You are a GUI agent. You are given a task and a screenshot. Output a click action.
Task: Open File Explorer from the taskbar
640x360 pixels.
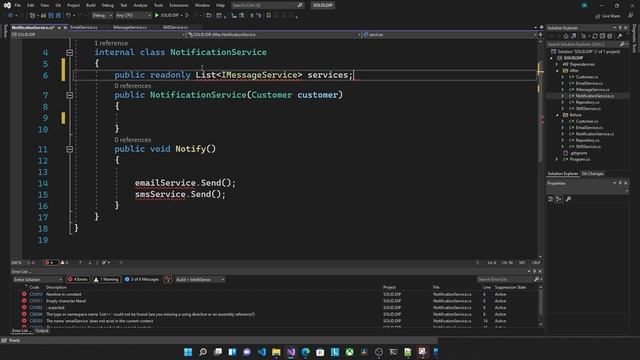click(276, 352)
